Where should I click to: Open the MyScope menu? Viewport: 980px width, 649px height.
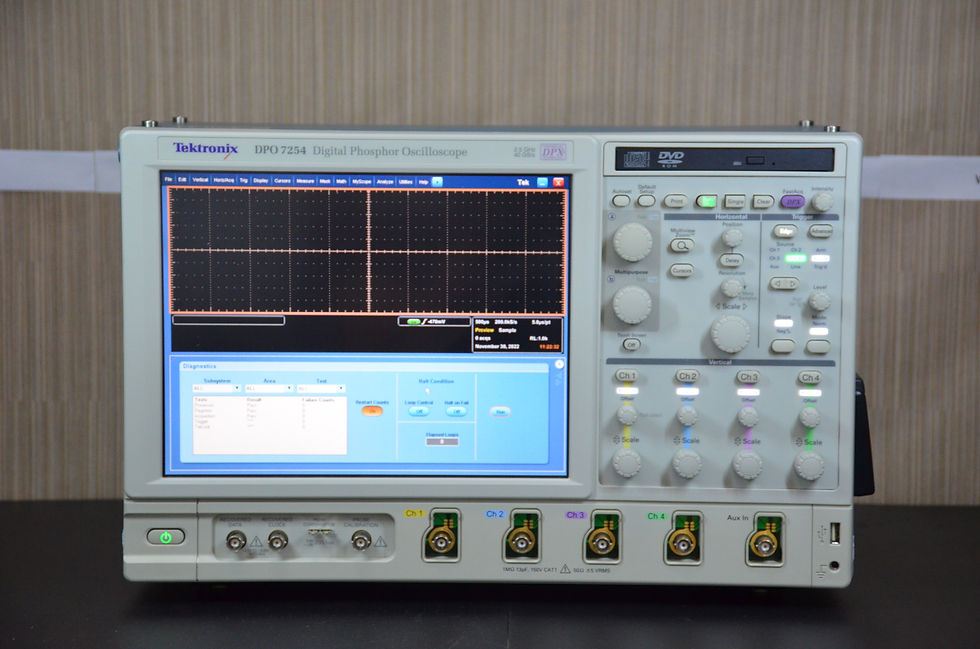pos(361,181)
